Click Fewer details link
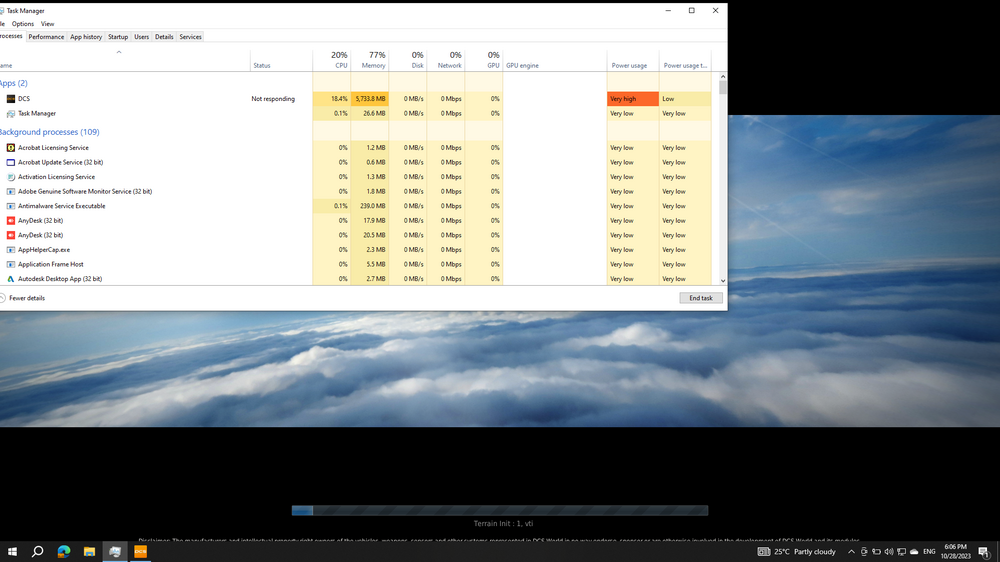Image resolution: width=1000 pixels, height=562 pixels. click(27, 298)
